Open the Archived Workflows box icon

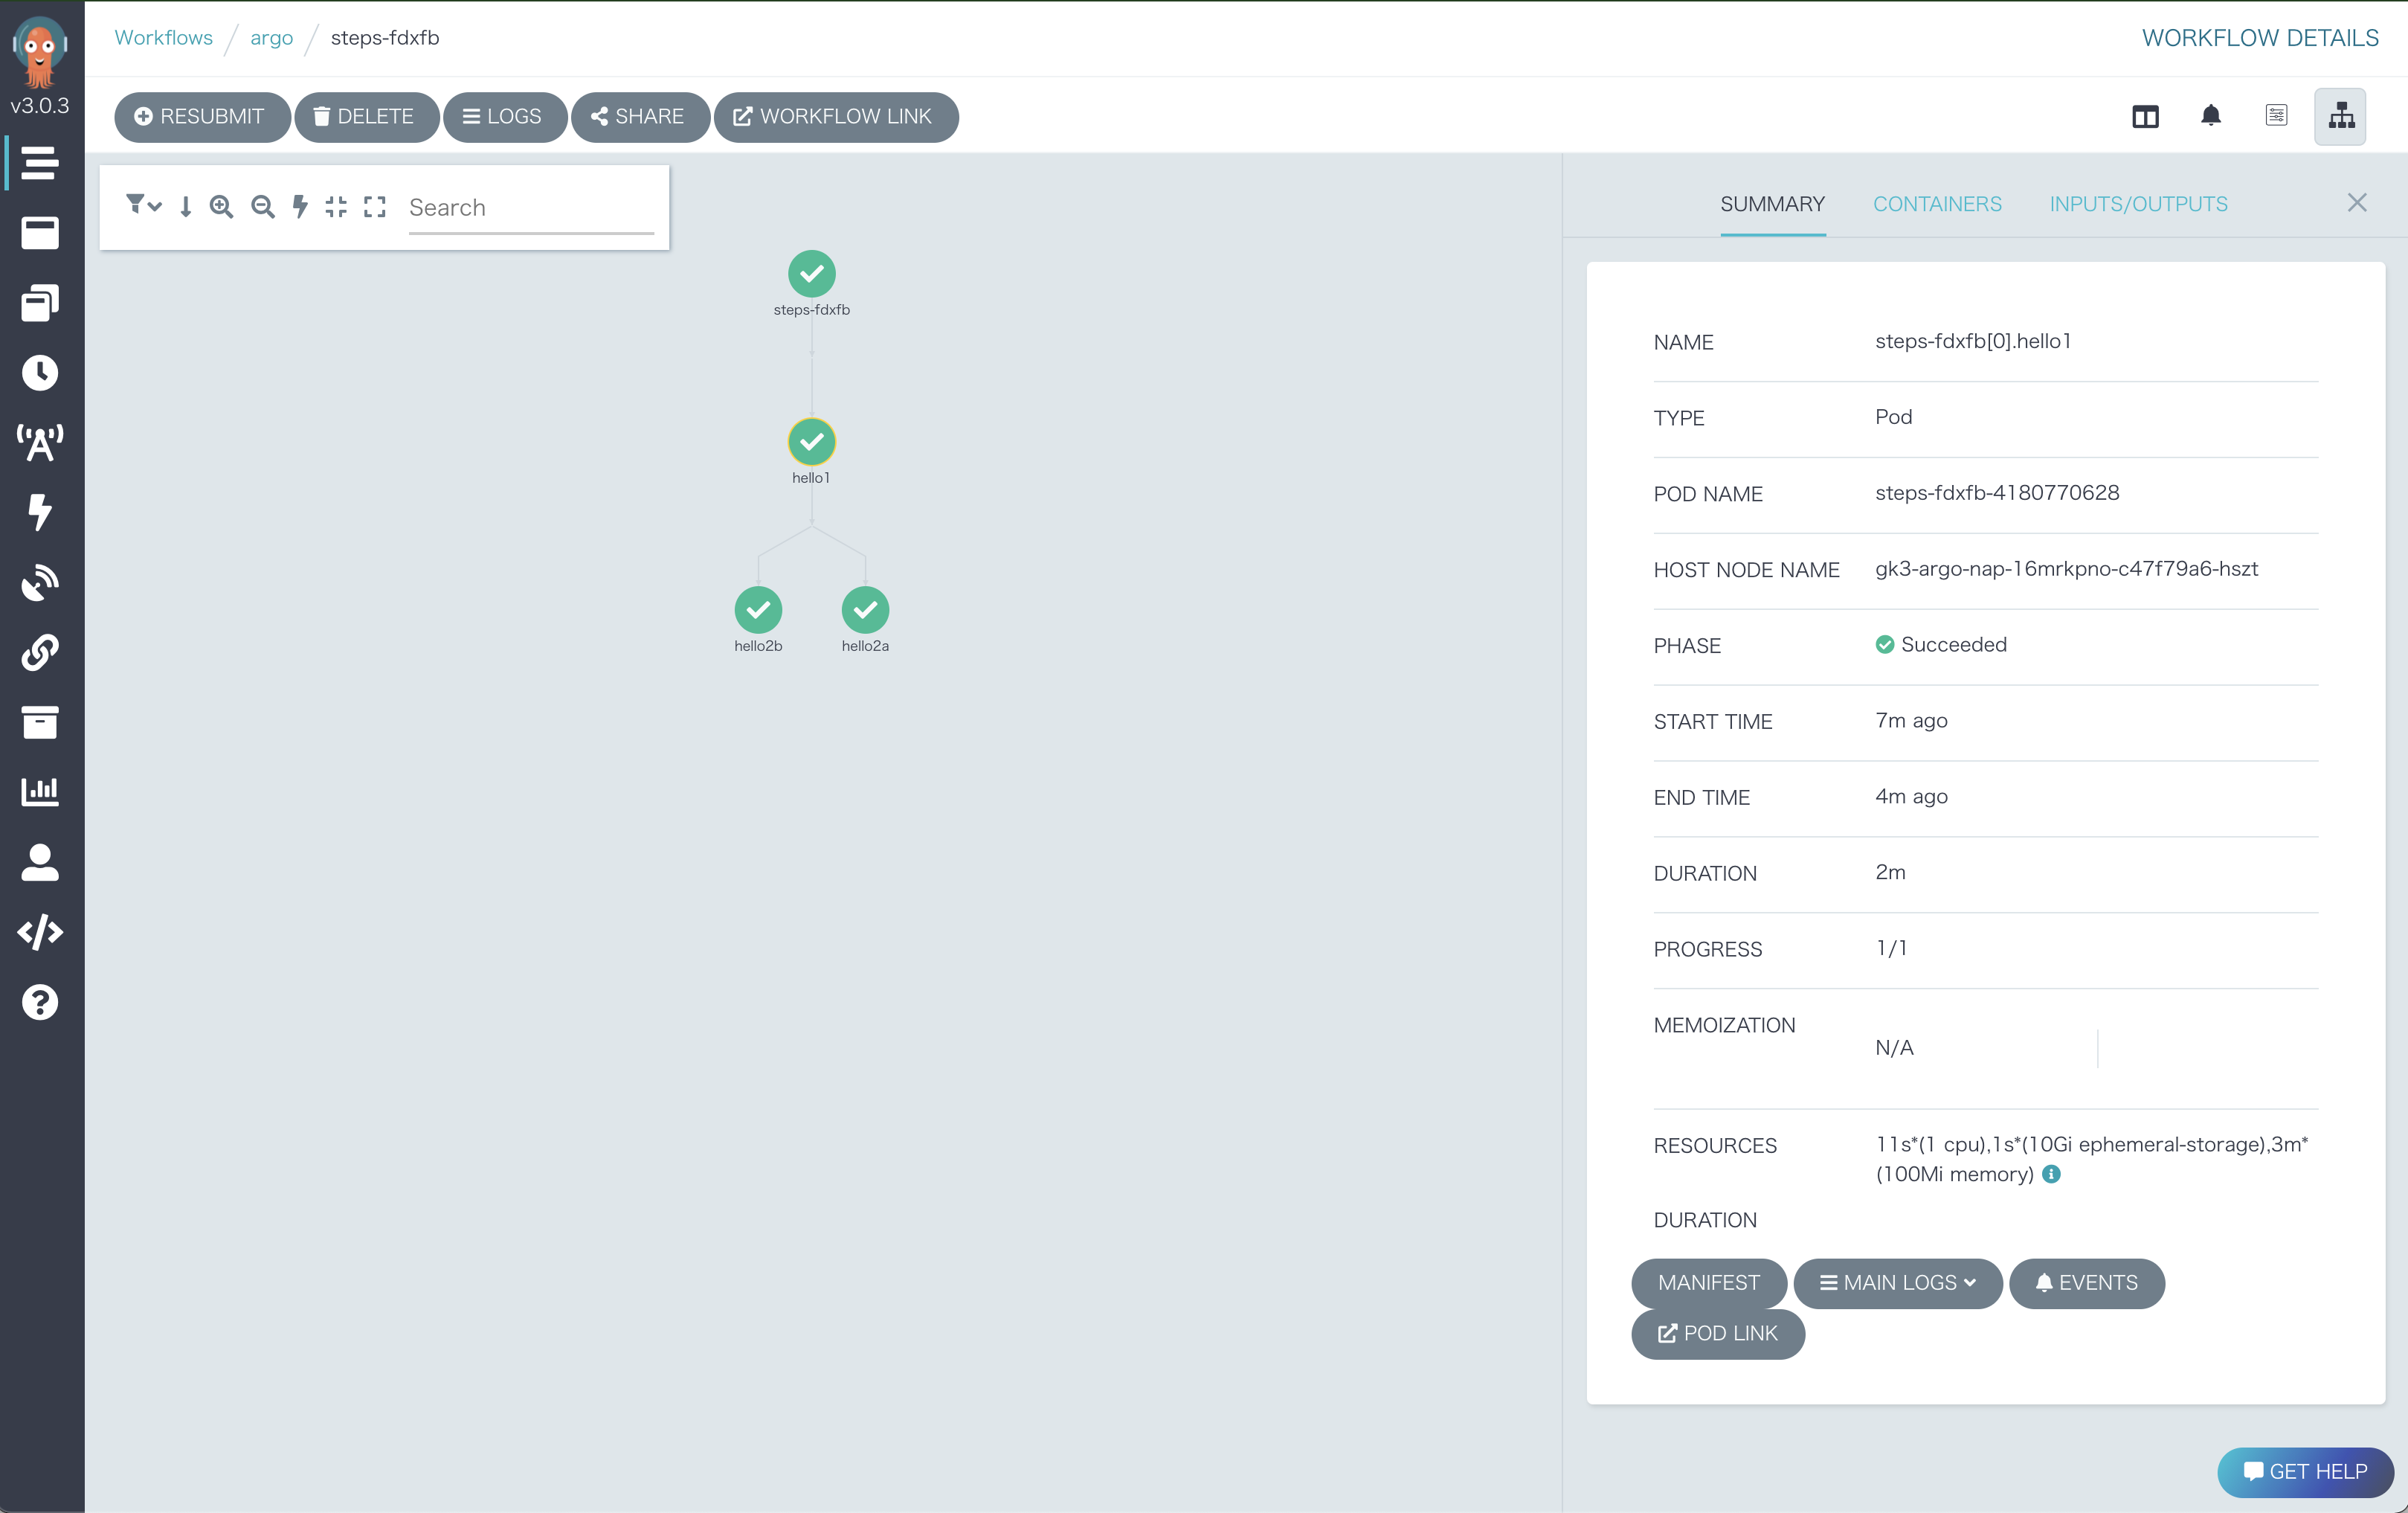click(40, 723)
